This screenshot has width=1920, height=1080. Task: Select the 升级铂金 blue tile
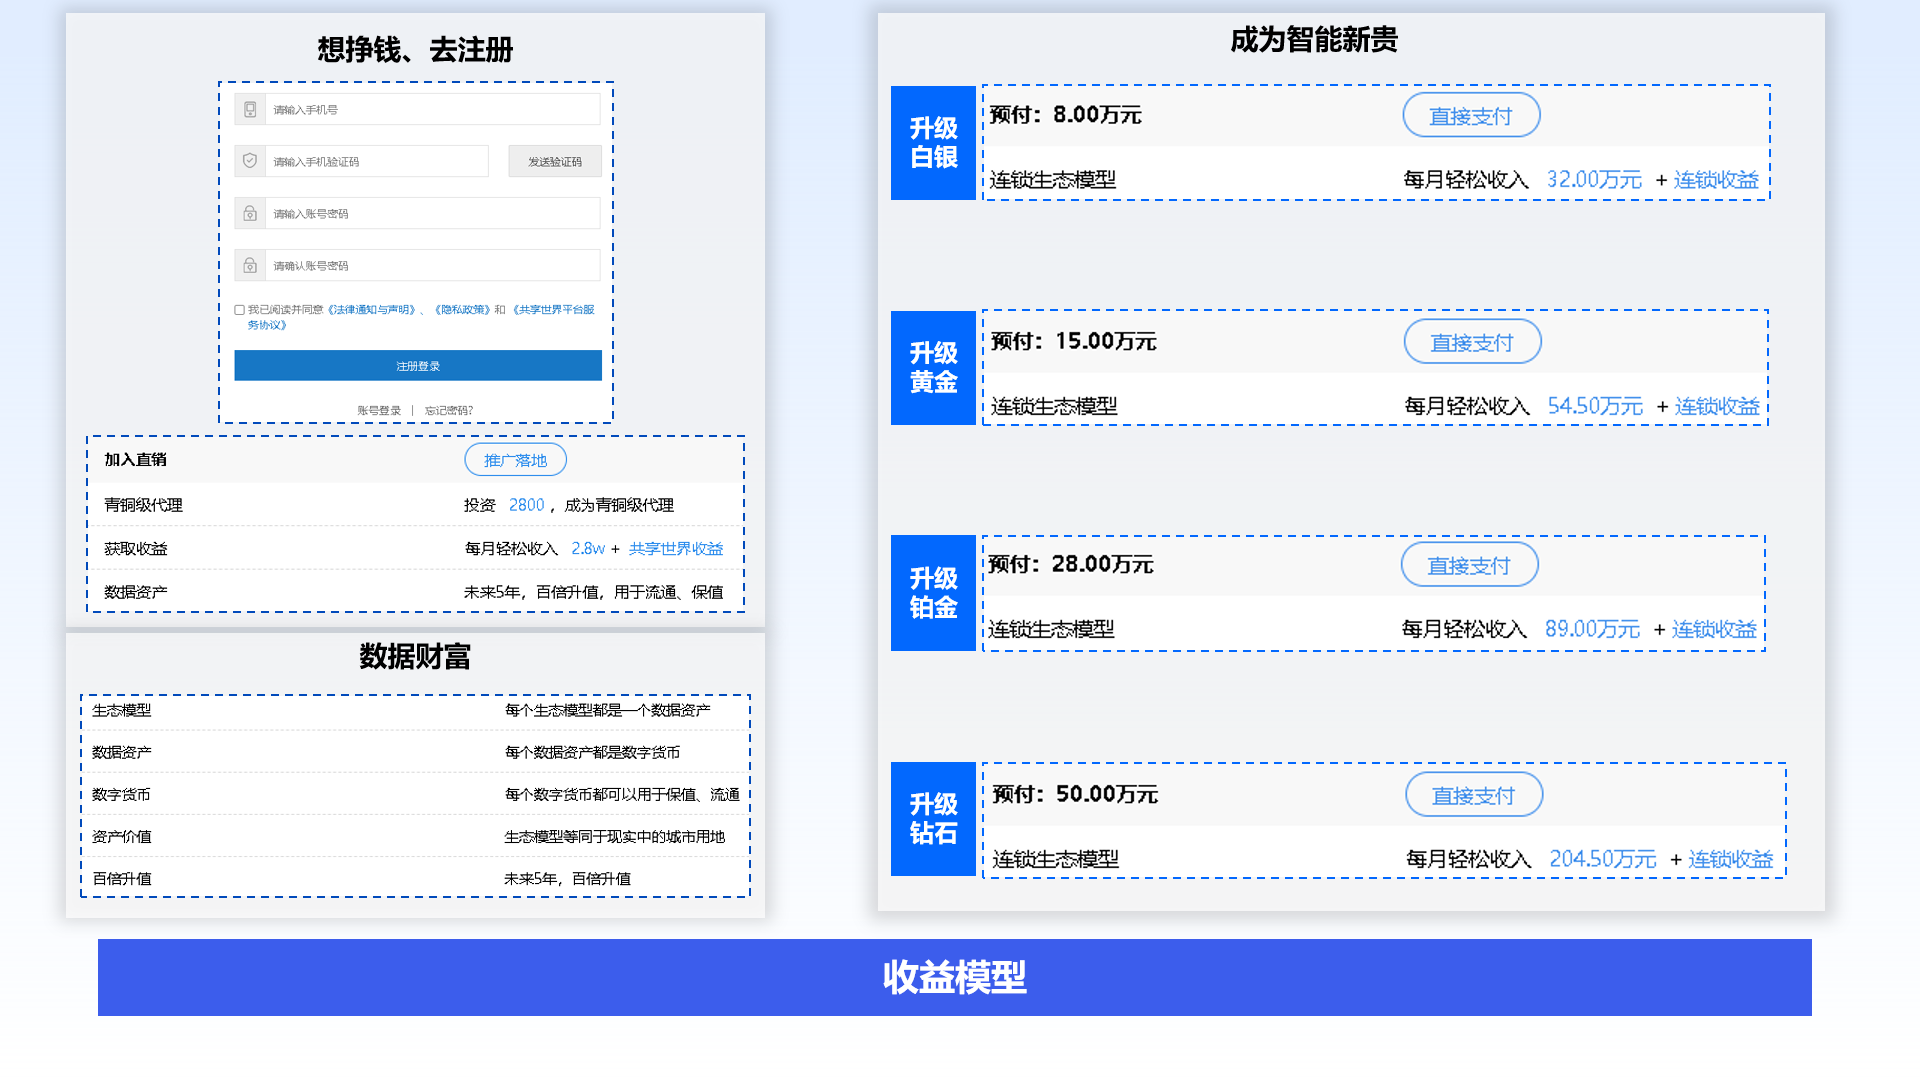point(933,593)
